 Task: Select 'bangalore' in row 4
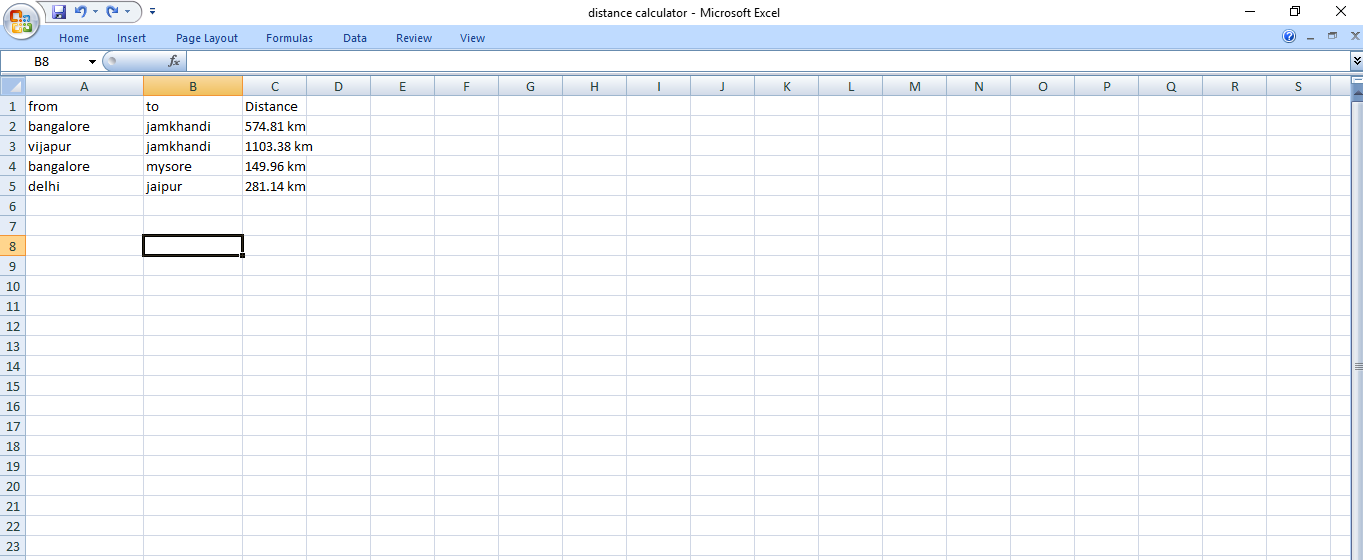click(x=85, y=166)
